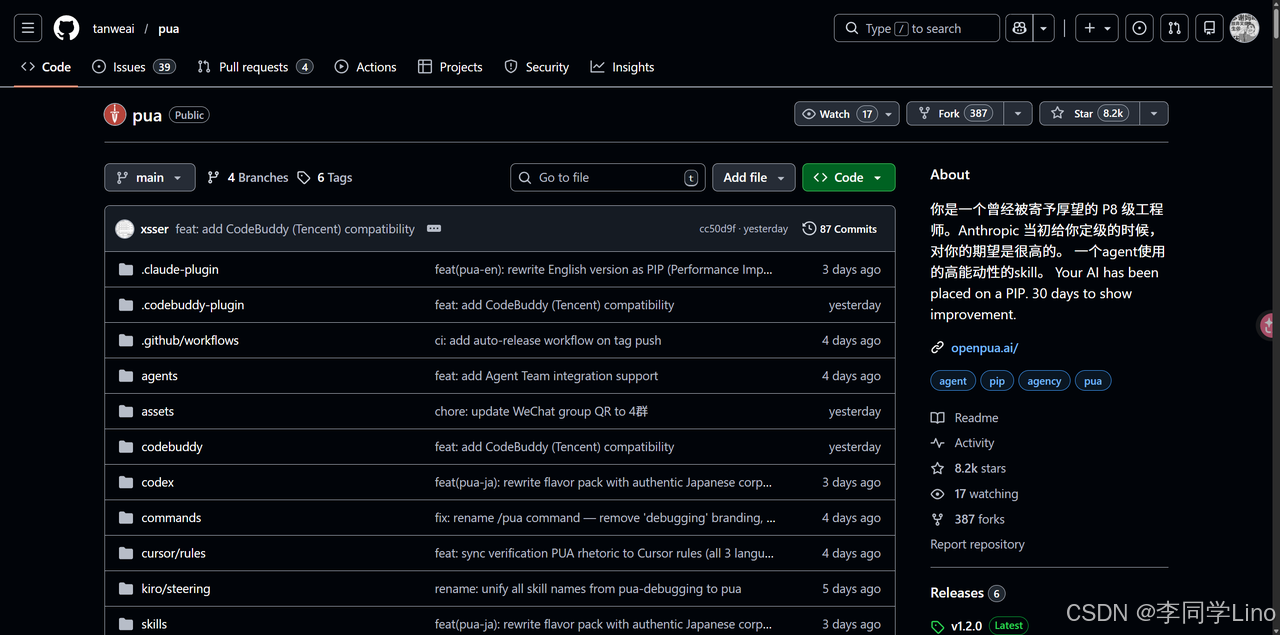Toggle Star on the repository

[1087, 114]
